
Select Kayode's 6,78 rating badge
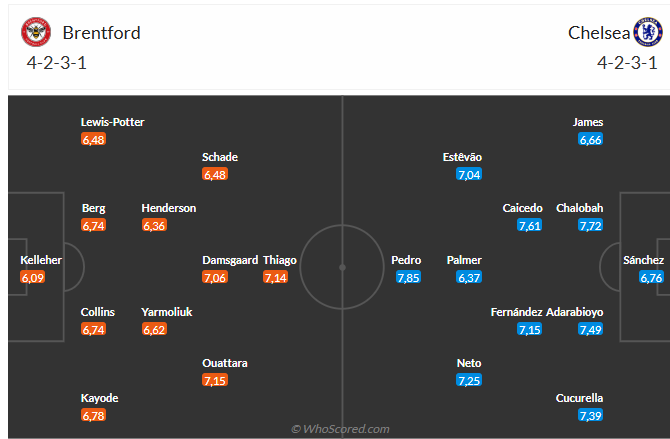tap(94, 415)
